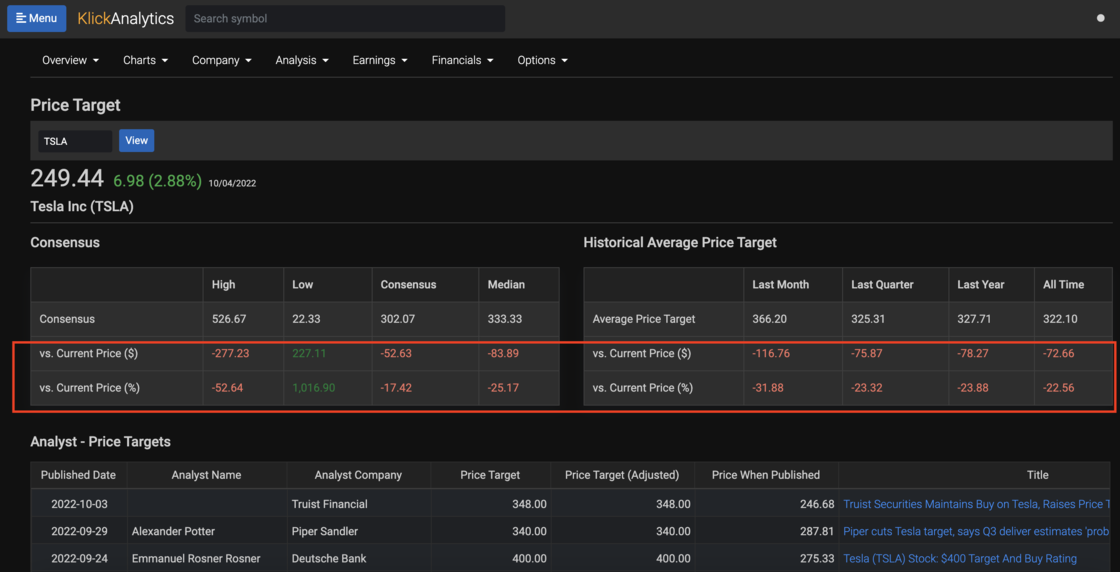Click the All Time average 322.10
Screen dimensions: 1120x572
point(1060,319)
